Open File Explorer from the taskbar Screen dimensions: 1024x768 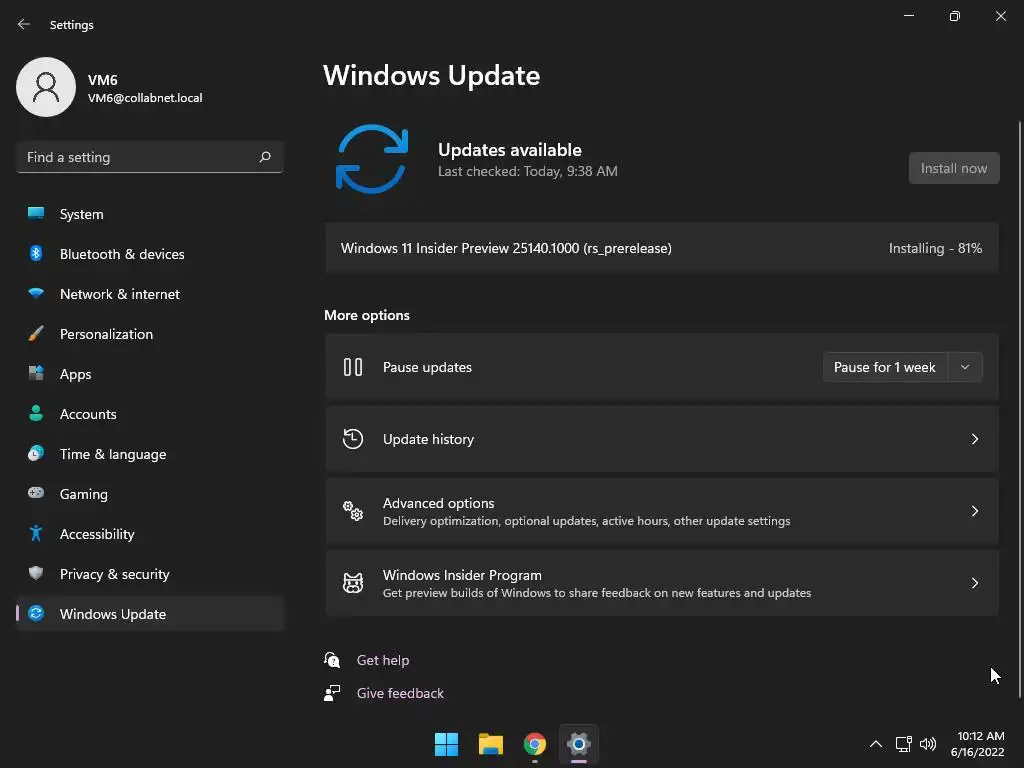(x=490, y=744)
